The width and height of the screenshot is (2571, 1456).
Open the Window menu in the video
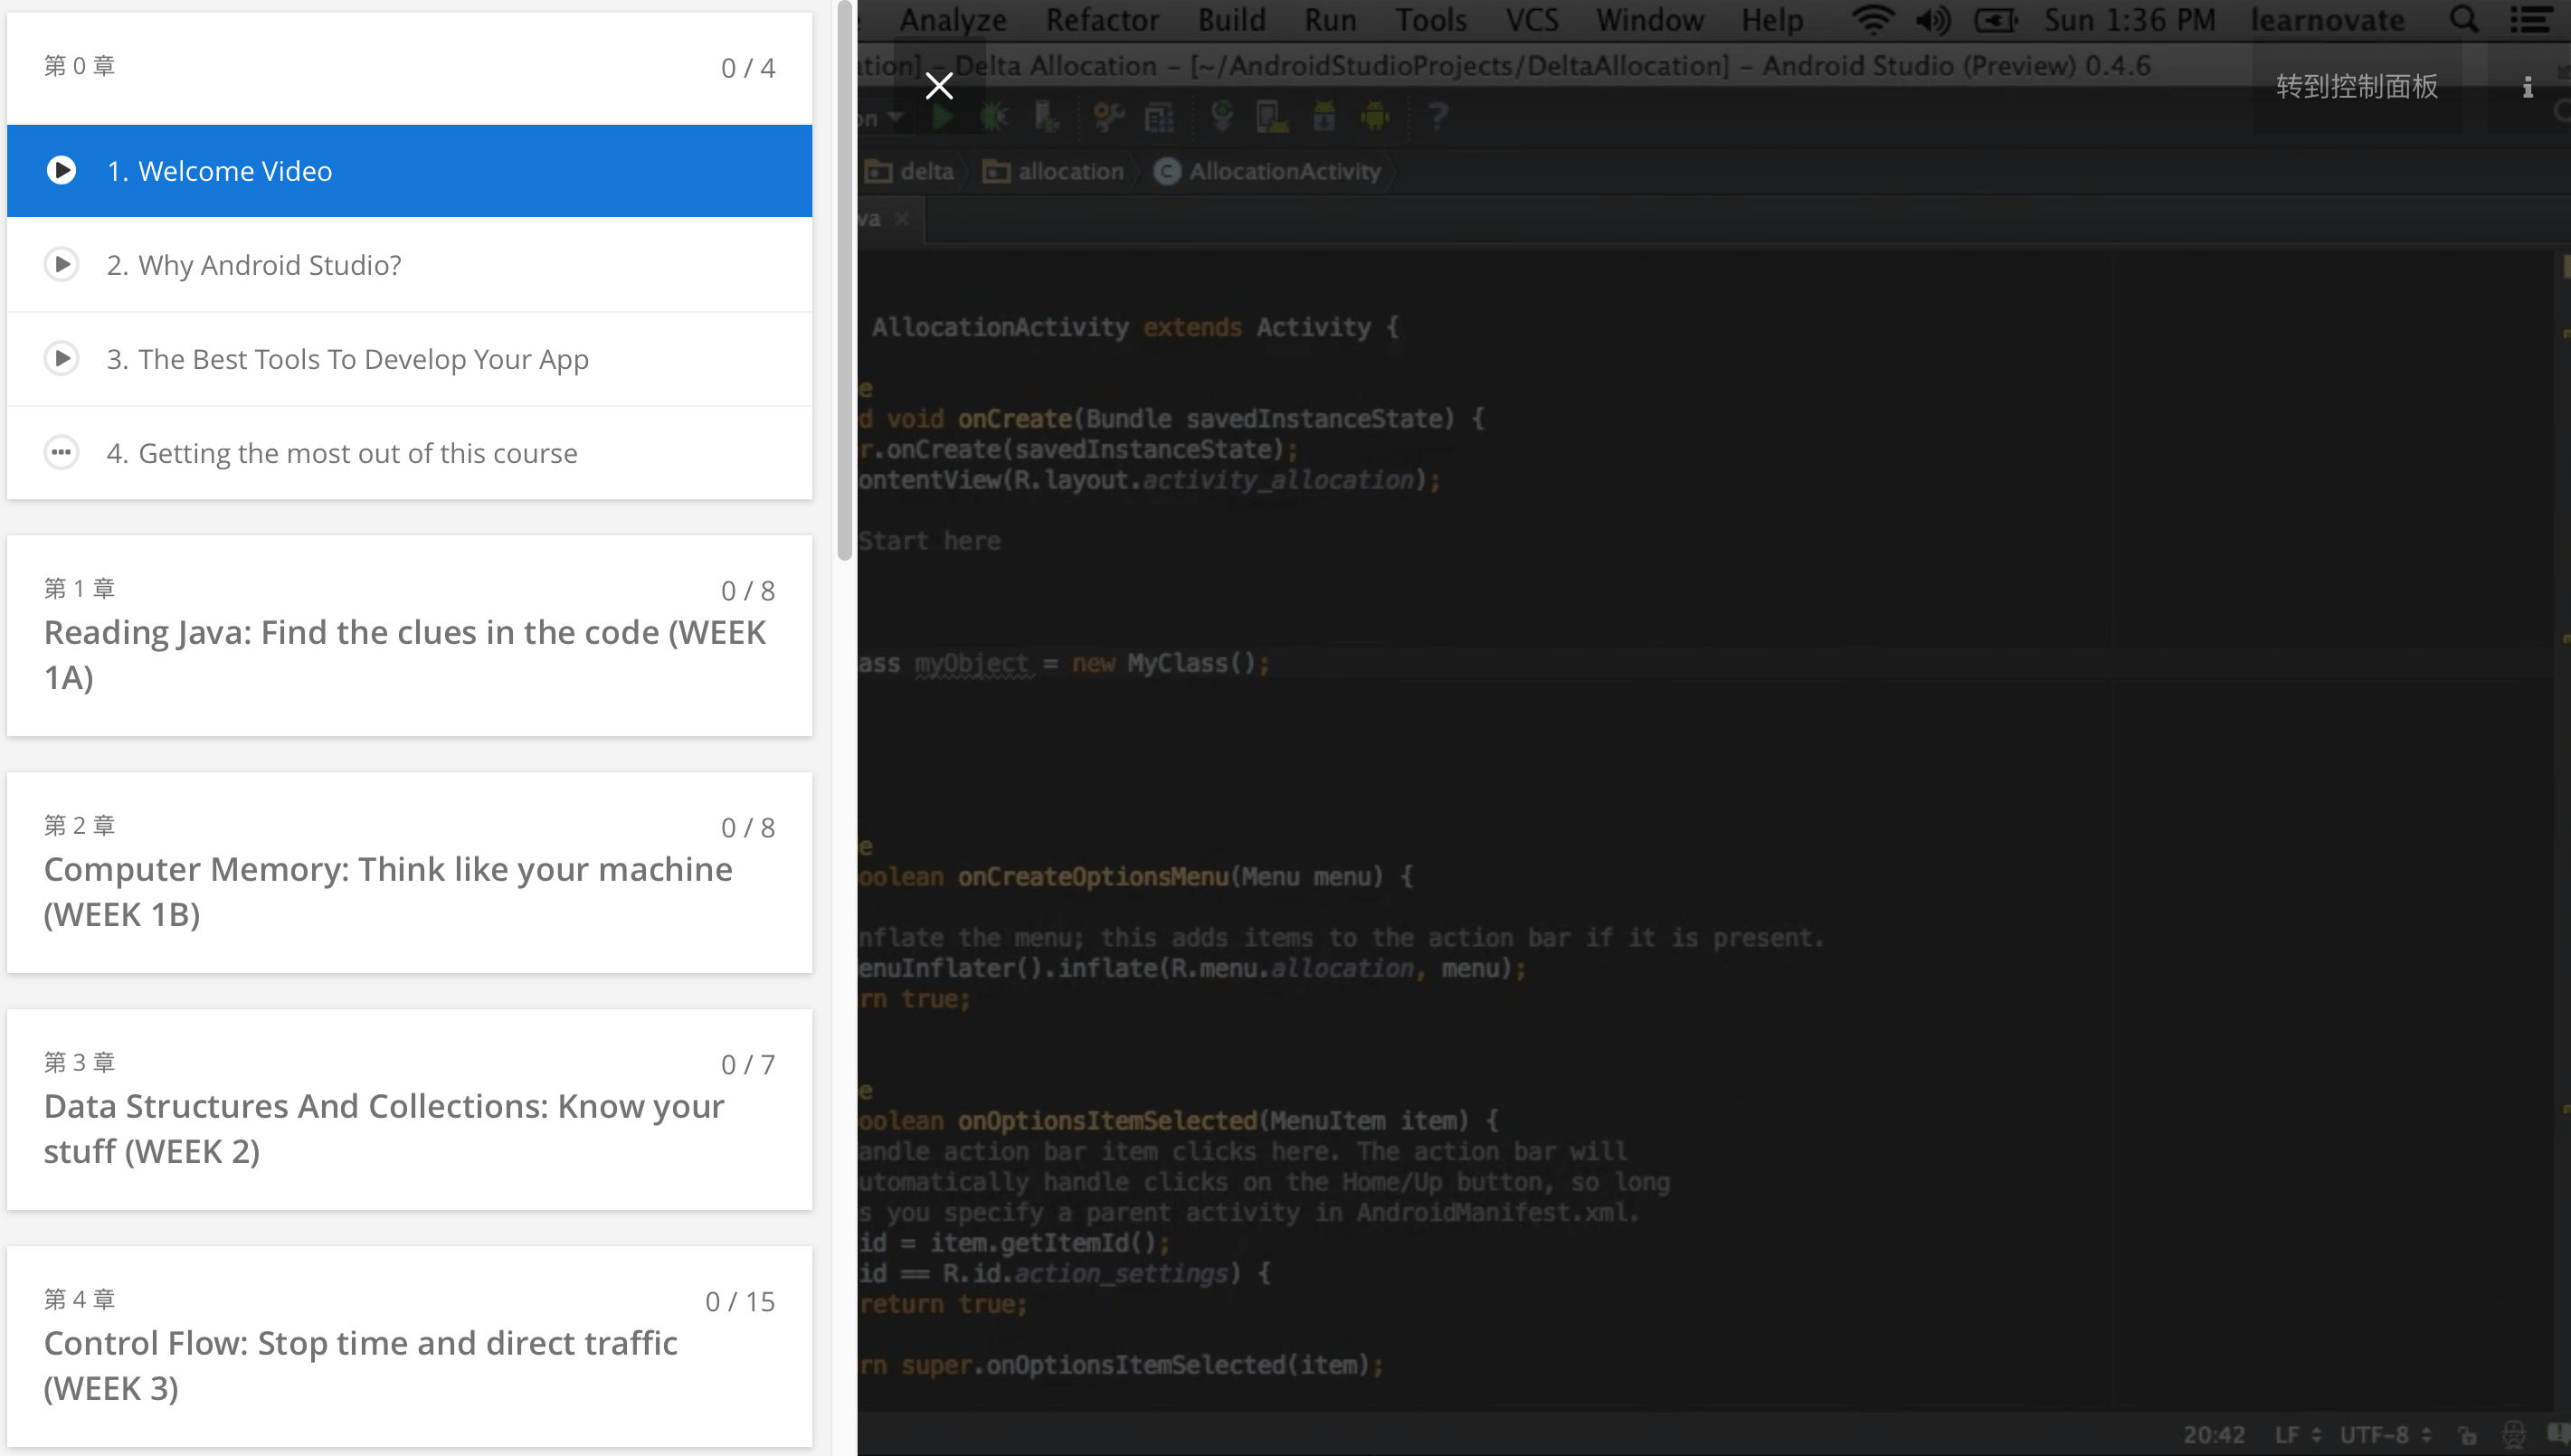coord(1649,20)
